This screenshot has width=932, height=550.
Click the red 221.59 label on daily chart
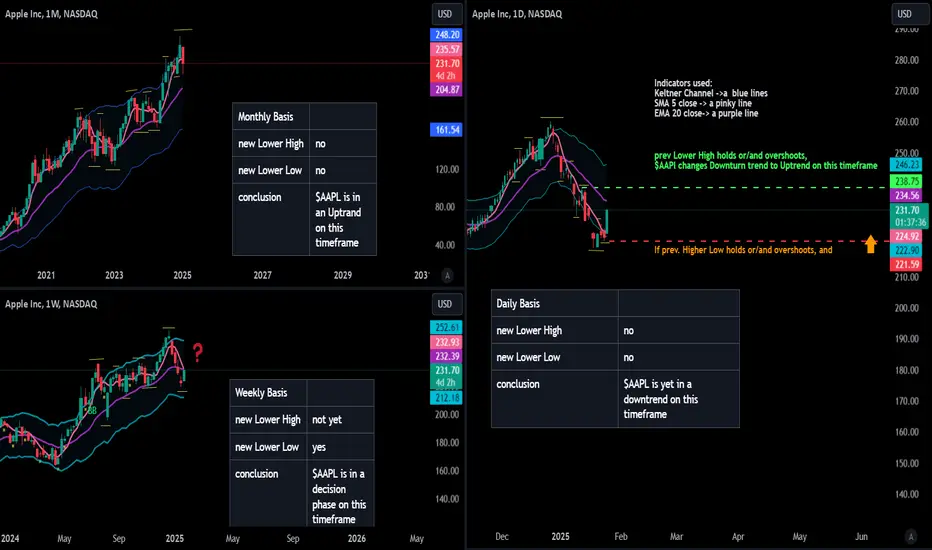pyautogui.click(x=906, y=265)
